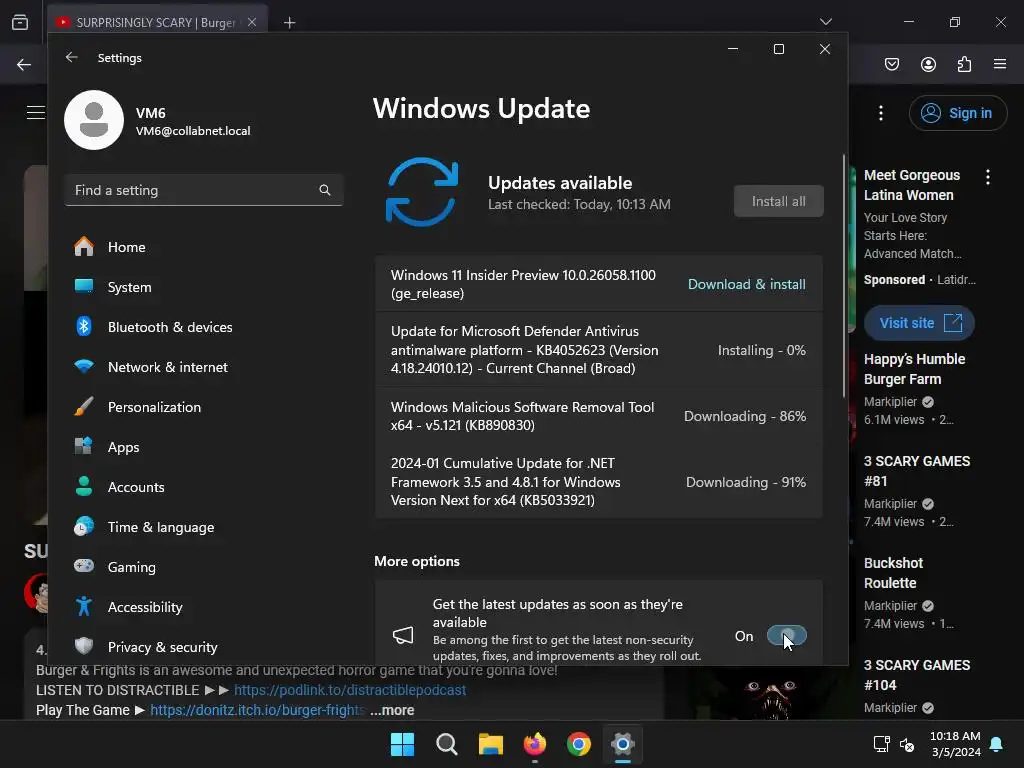Click the YouTube Sign in button
Screen dimensions: 1024x768
tap(957, 113)
